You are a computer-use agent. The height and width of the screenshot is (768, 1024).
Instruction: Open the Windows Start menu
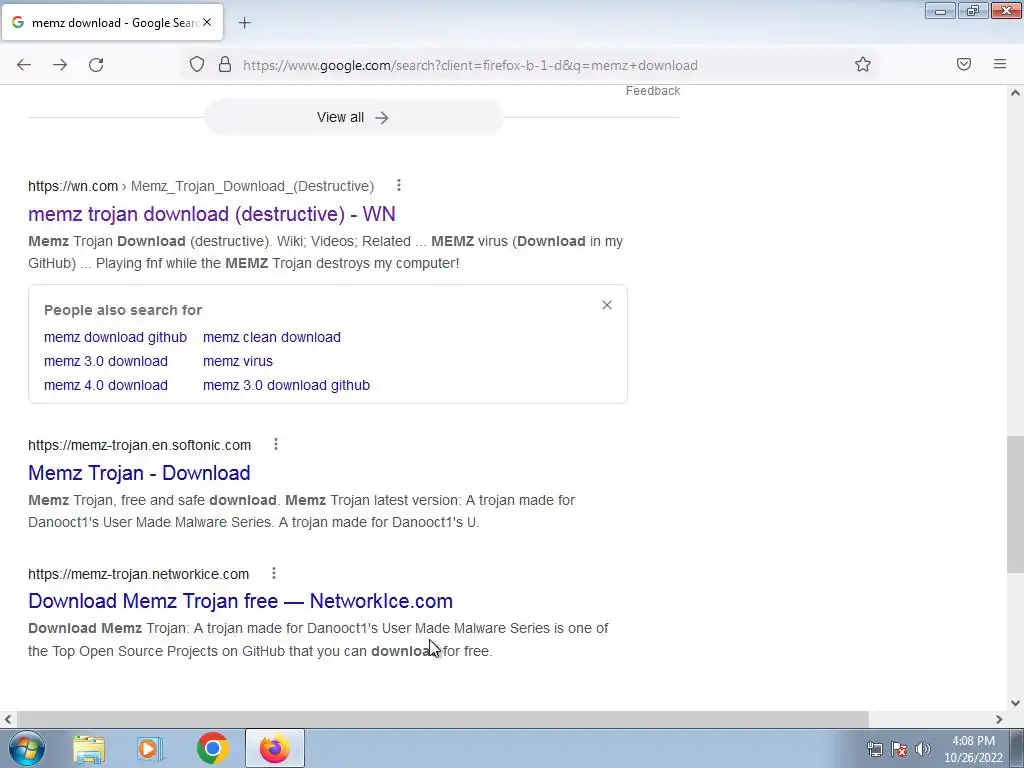27,748
